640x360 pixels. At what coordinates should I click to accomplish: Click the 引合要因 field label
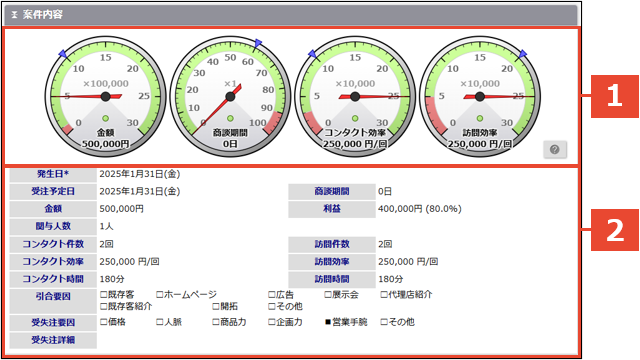[x=53, y=301]
